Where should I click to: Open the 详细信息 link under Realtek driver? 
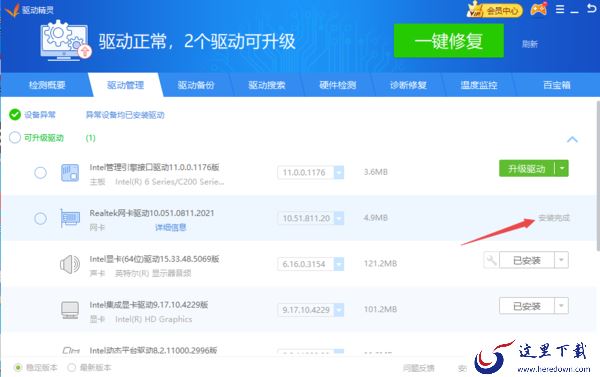[x=171, y=227]
